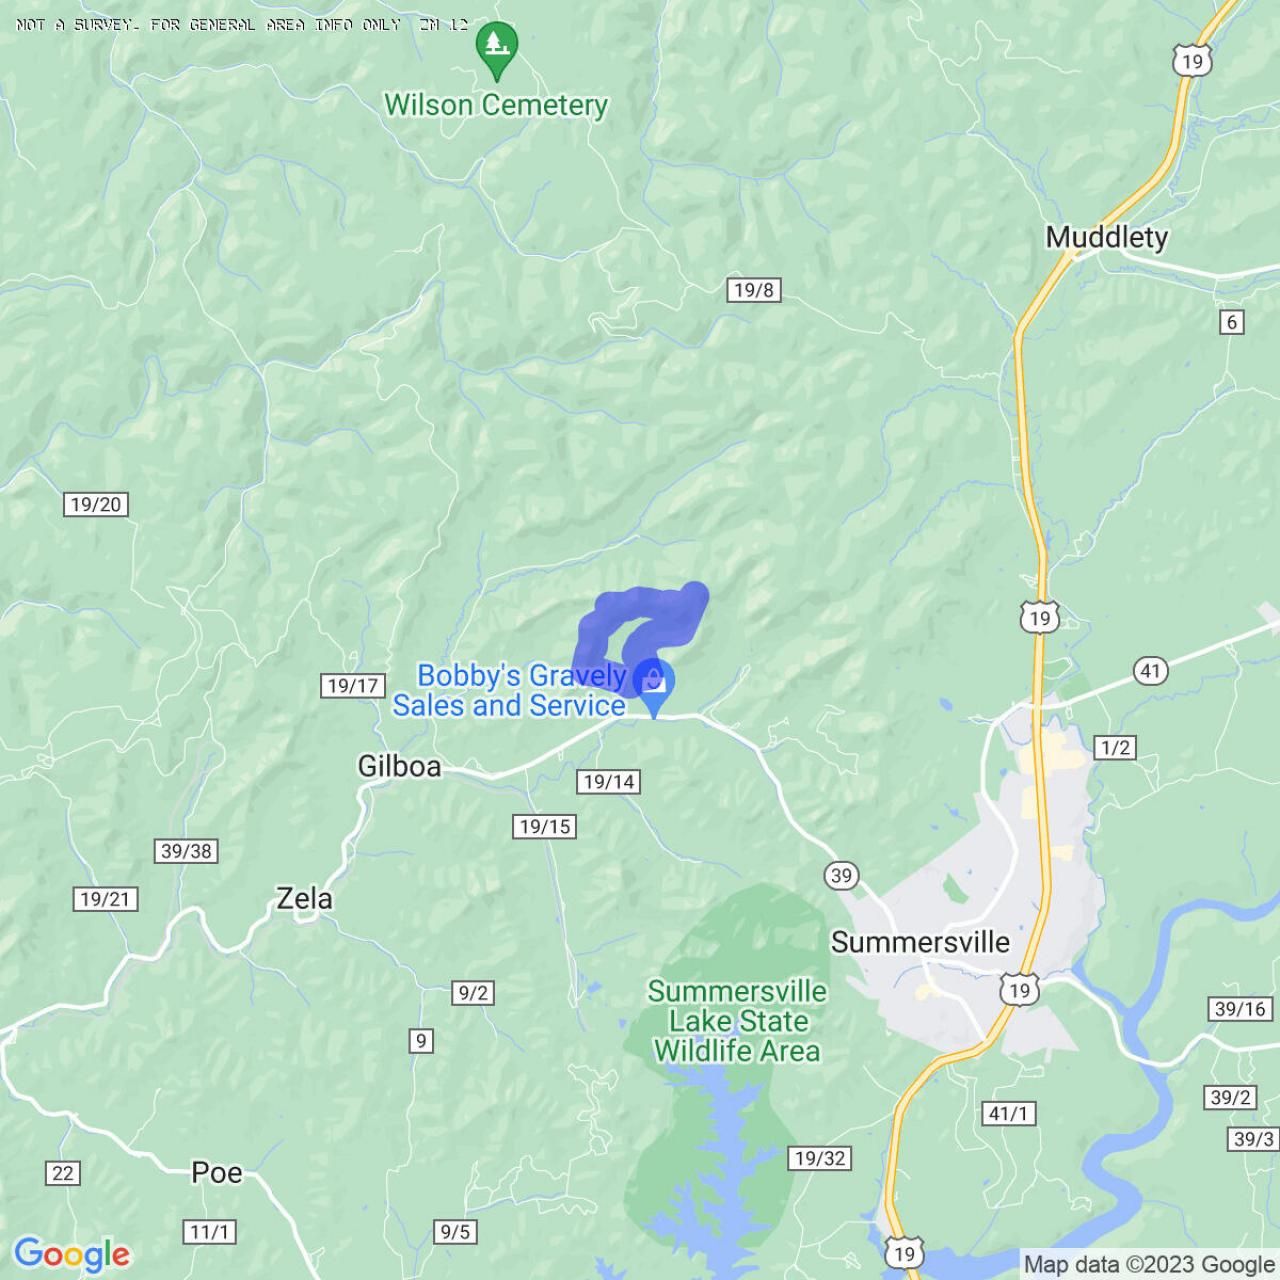
Task: Click the Map data ©2023 Google attribution
Action: click(x=1148, y=1265)
